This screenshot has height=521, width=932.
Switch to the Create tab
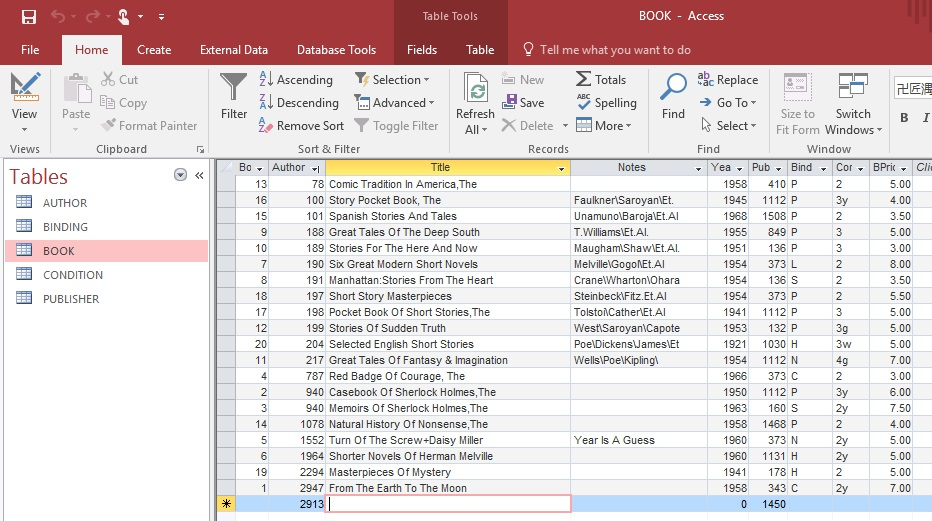[x=154, y=50]
